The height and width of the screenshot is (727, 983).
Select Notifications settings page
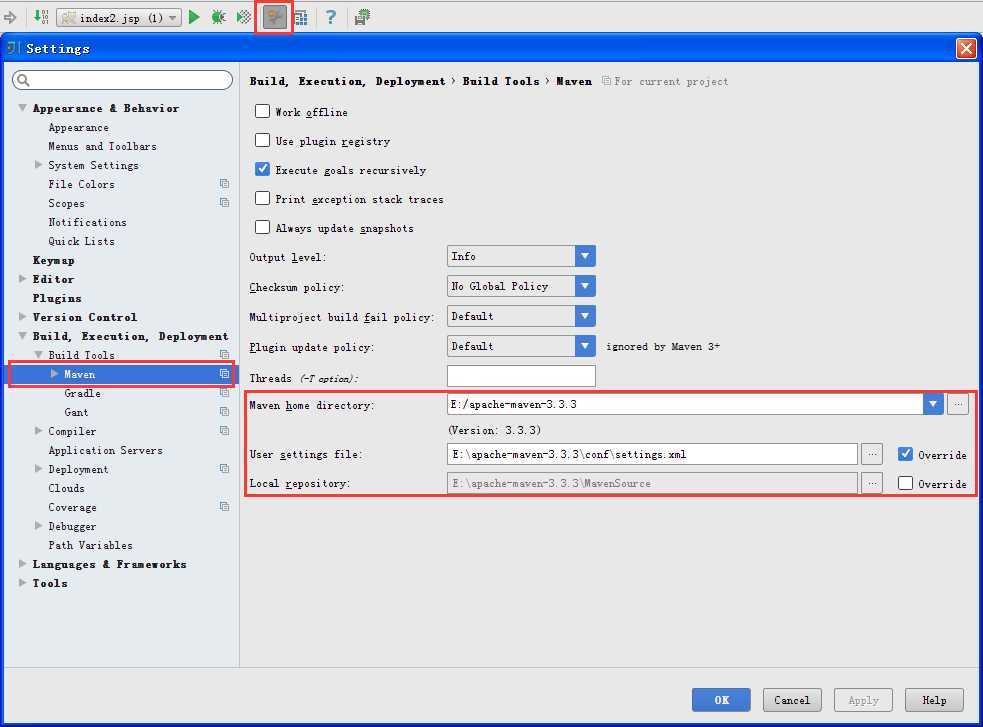click(87, 222)
